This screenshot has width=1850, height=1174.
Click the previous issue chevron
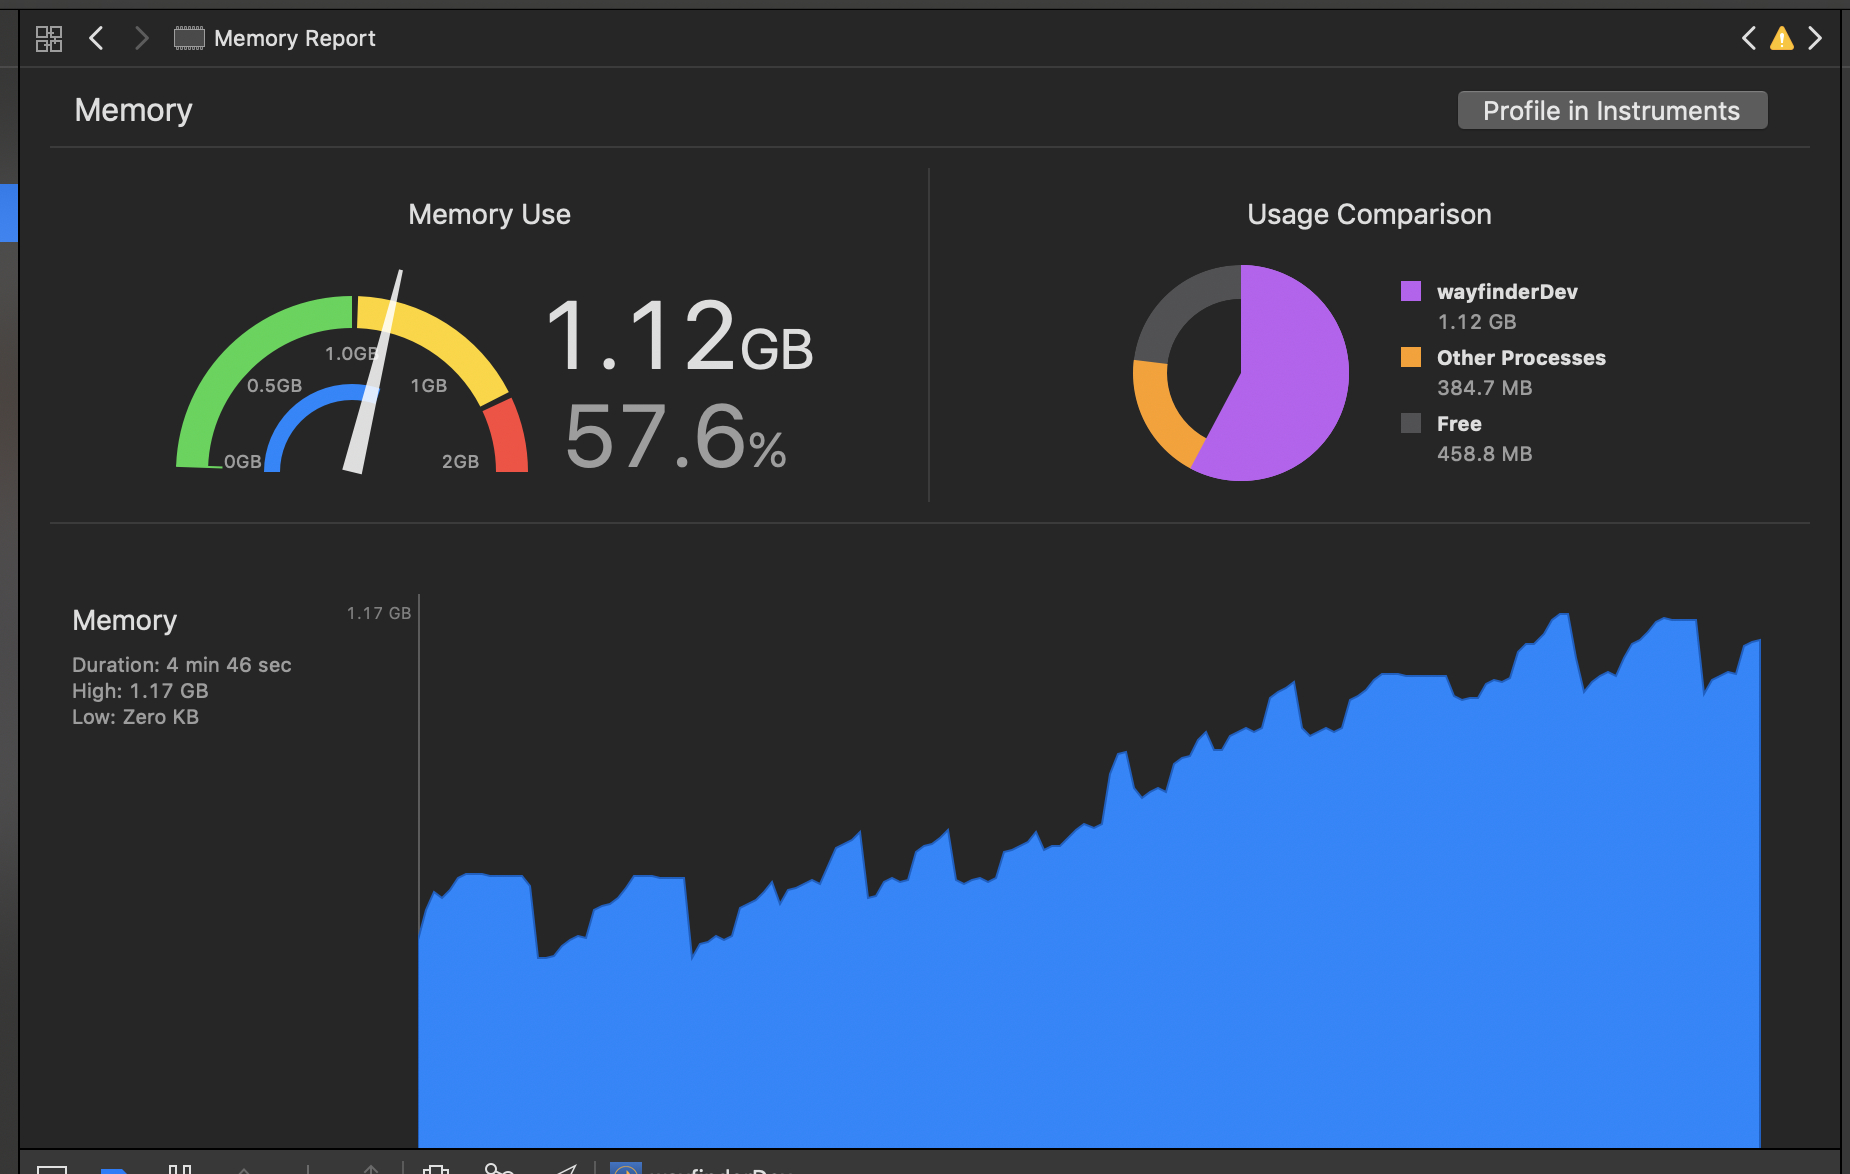[1748, 38]
